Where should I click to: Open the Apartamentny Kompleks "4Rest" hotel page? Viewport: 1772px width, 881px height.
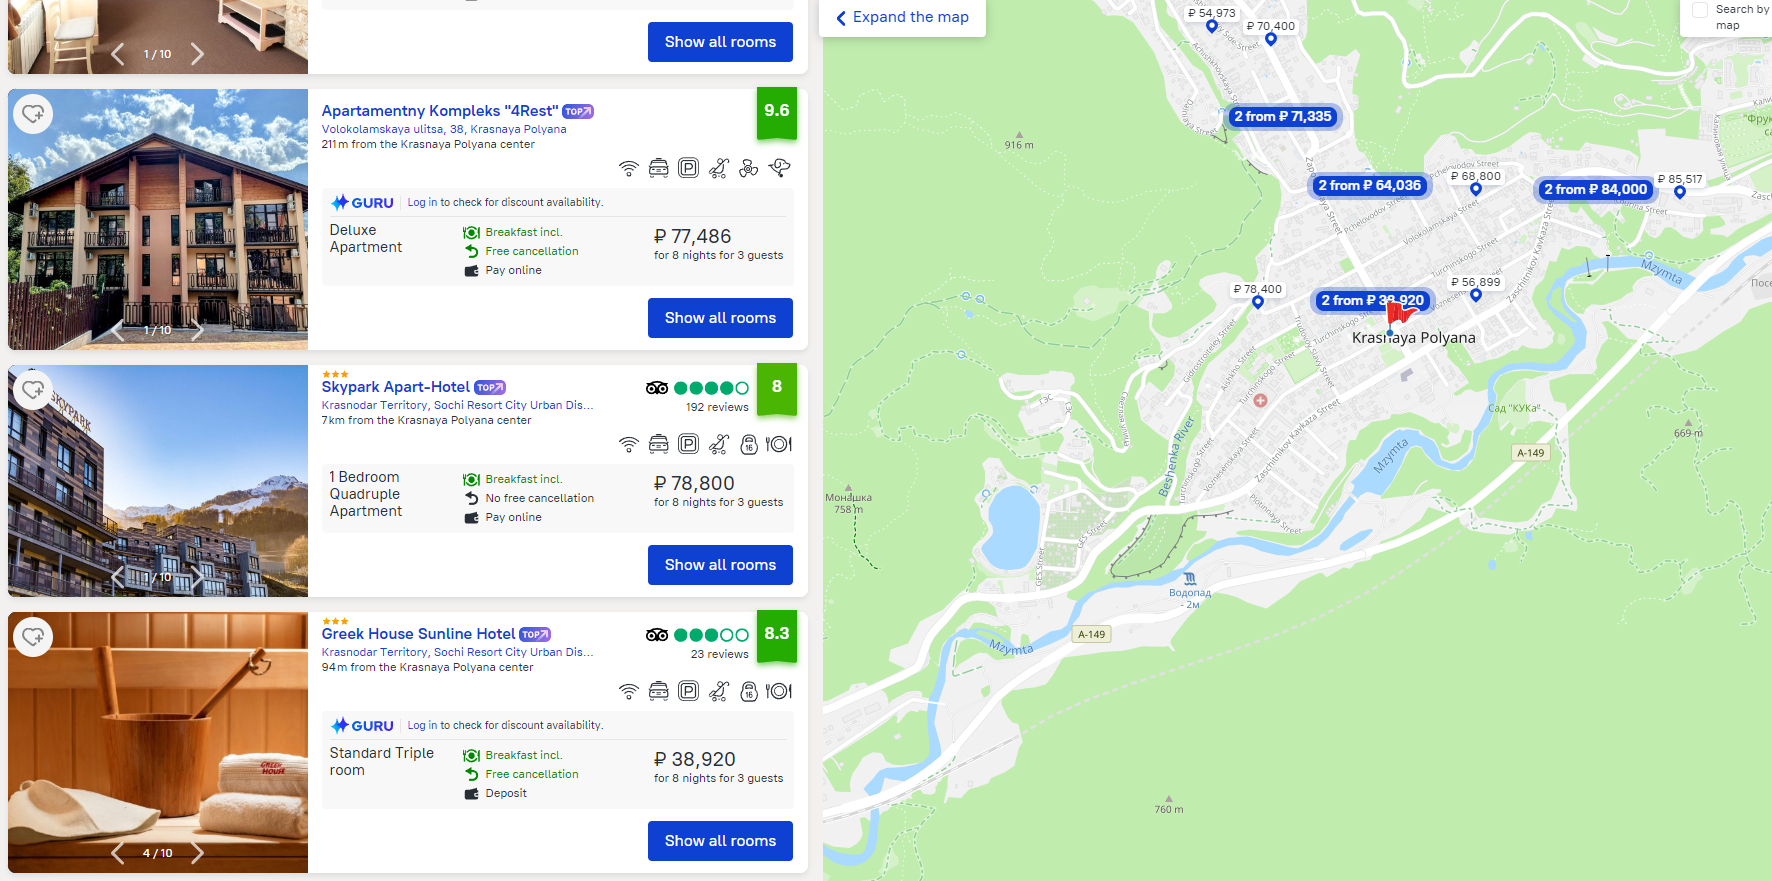(440, 111)
